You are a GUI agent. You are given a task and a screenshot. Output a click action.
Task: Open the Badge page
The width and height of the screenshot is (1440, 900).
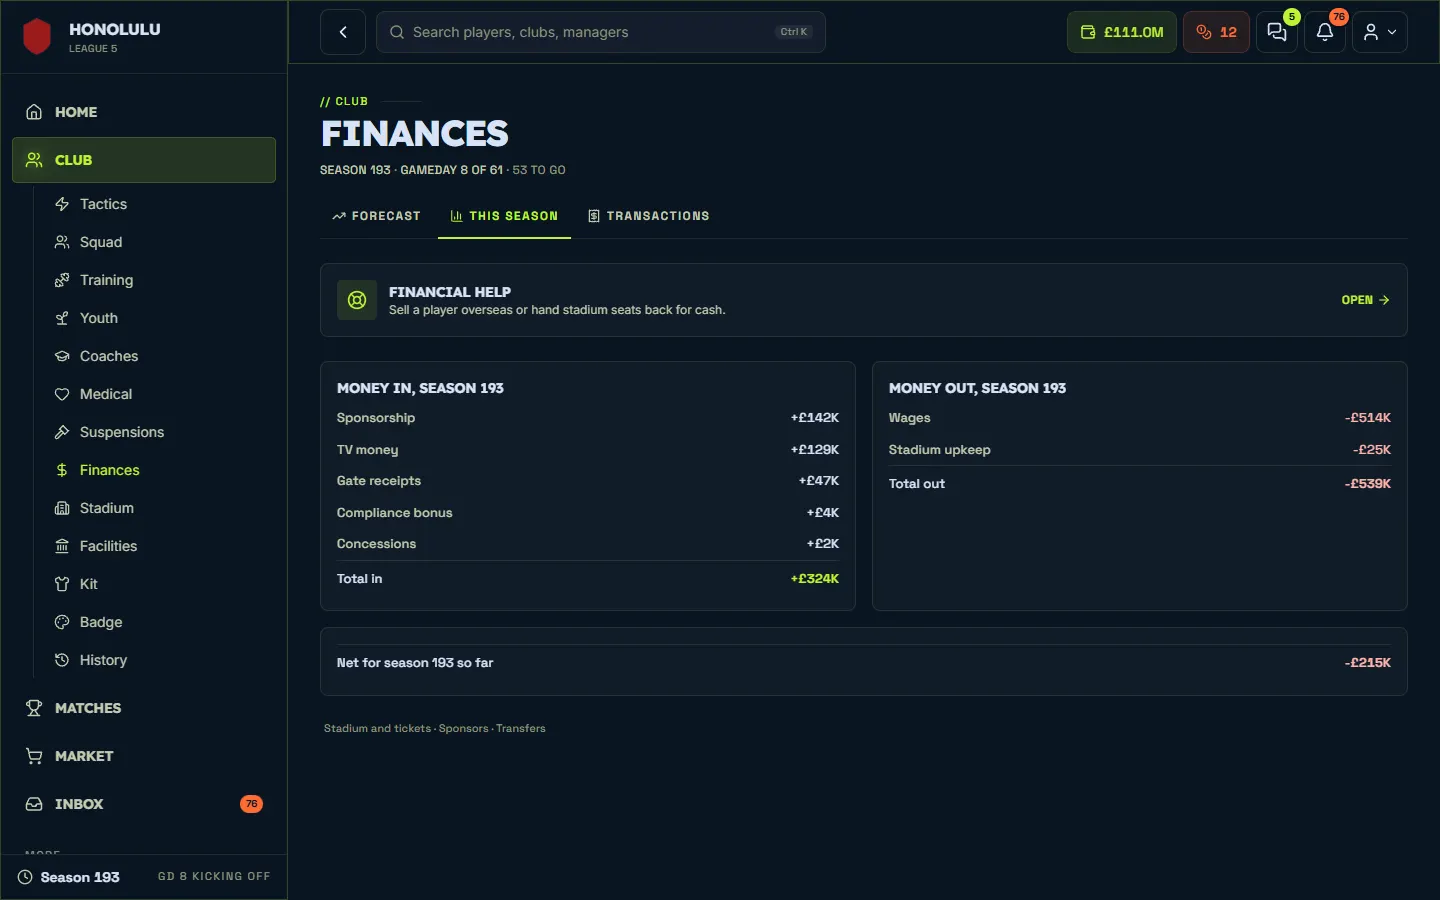(x=160, y=622)
